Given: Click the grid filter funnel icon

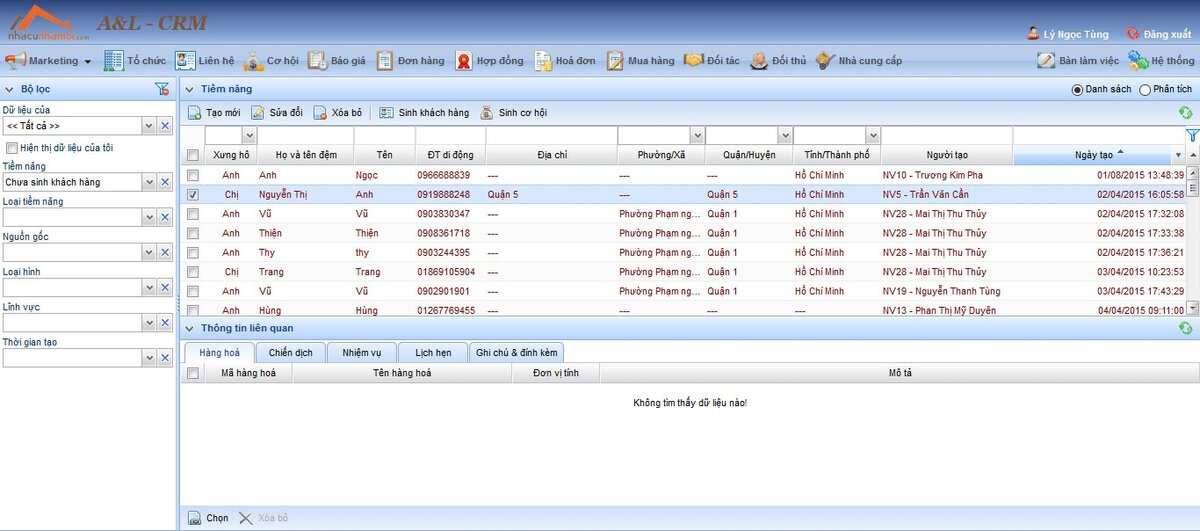Looking at the screenshot, I should 1192,135.
